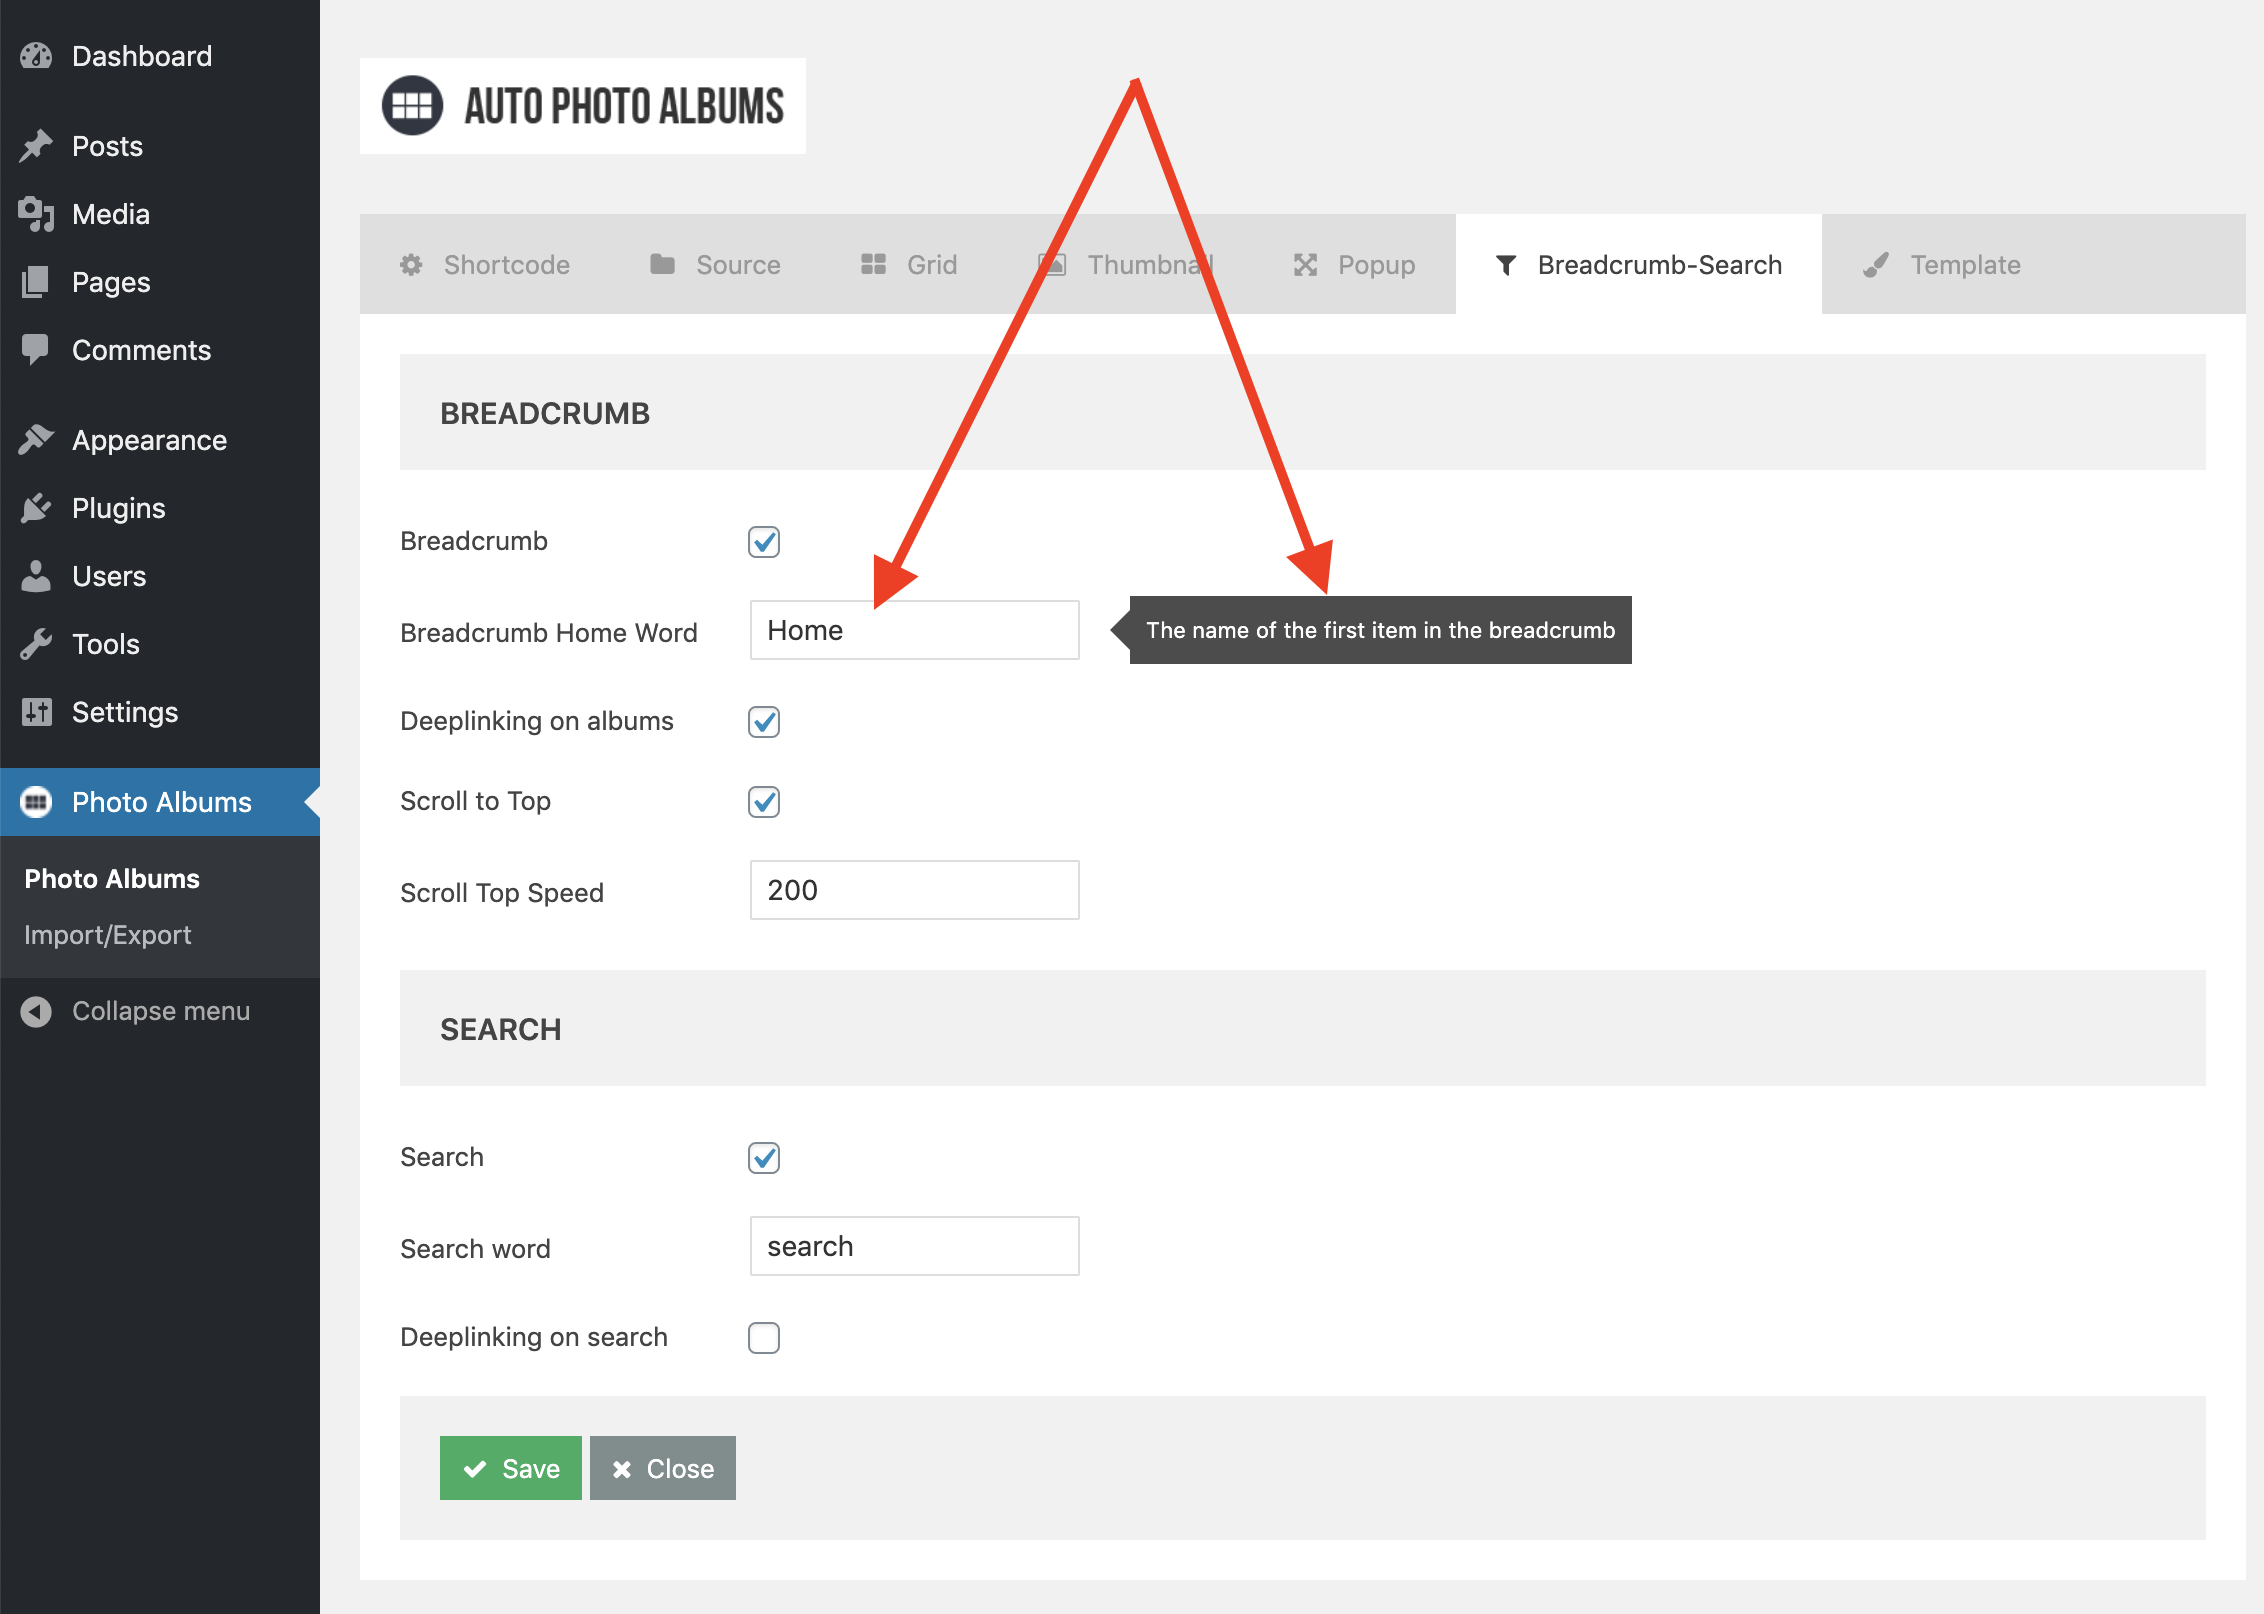Open the Template tab
The width and height of the screenshot is (2264, 1614).
[x=1941, y=265]
